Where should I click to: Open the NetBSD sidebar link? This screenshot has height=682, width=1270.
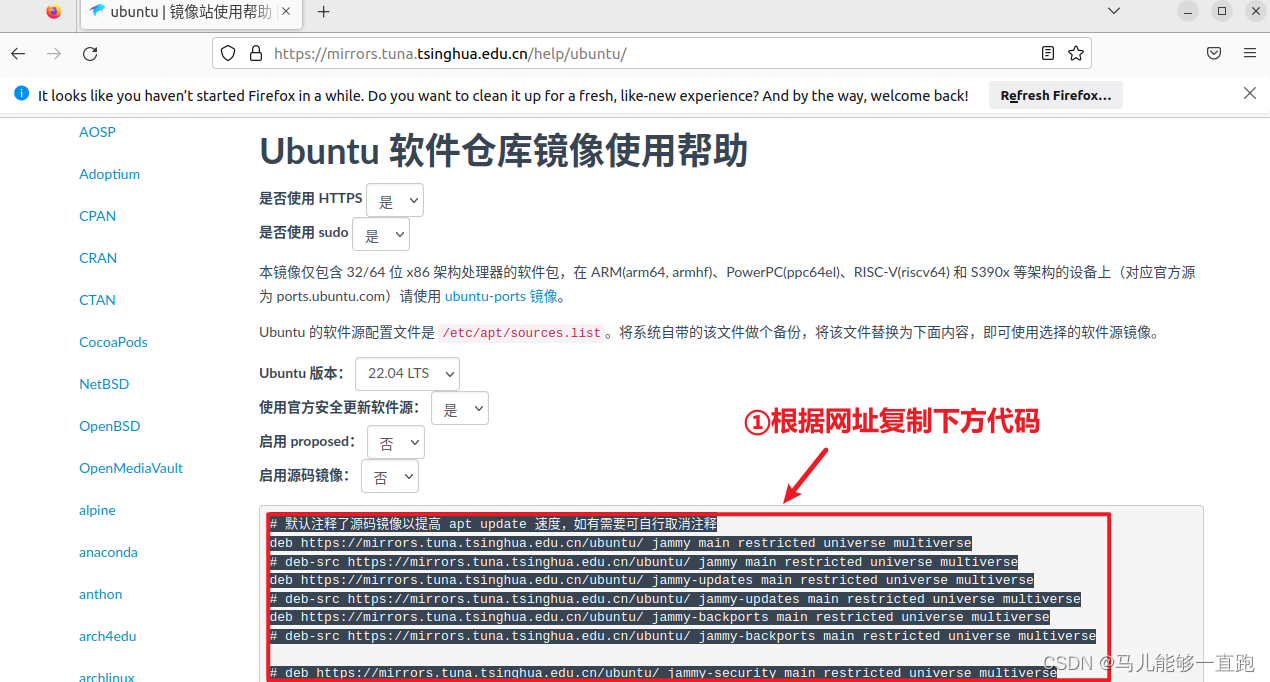[x=104, y=384]
